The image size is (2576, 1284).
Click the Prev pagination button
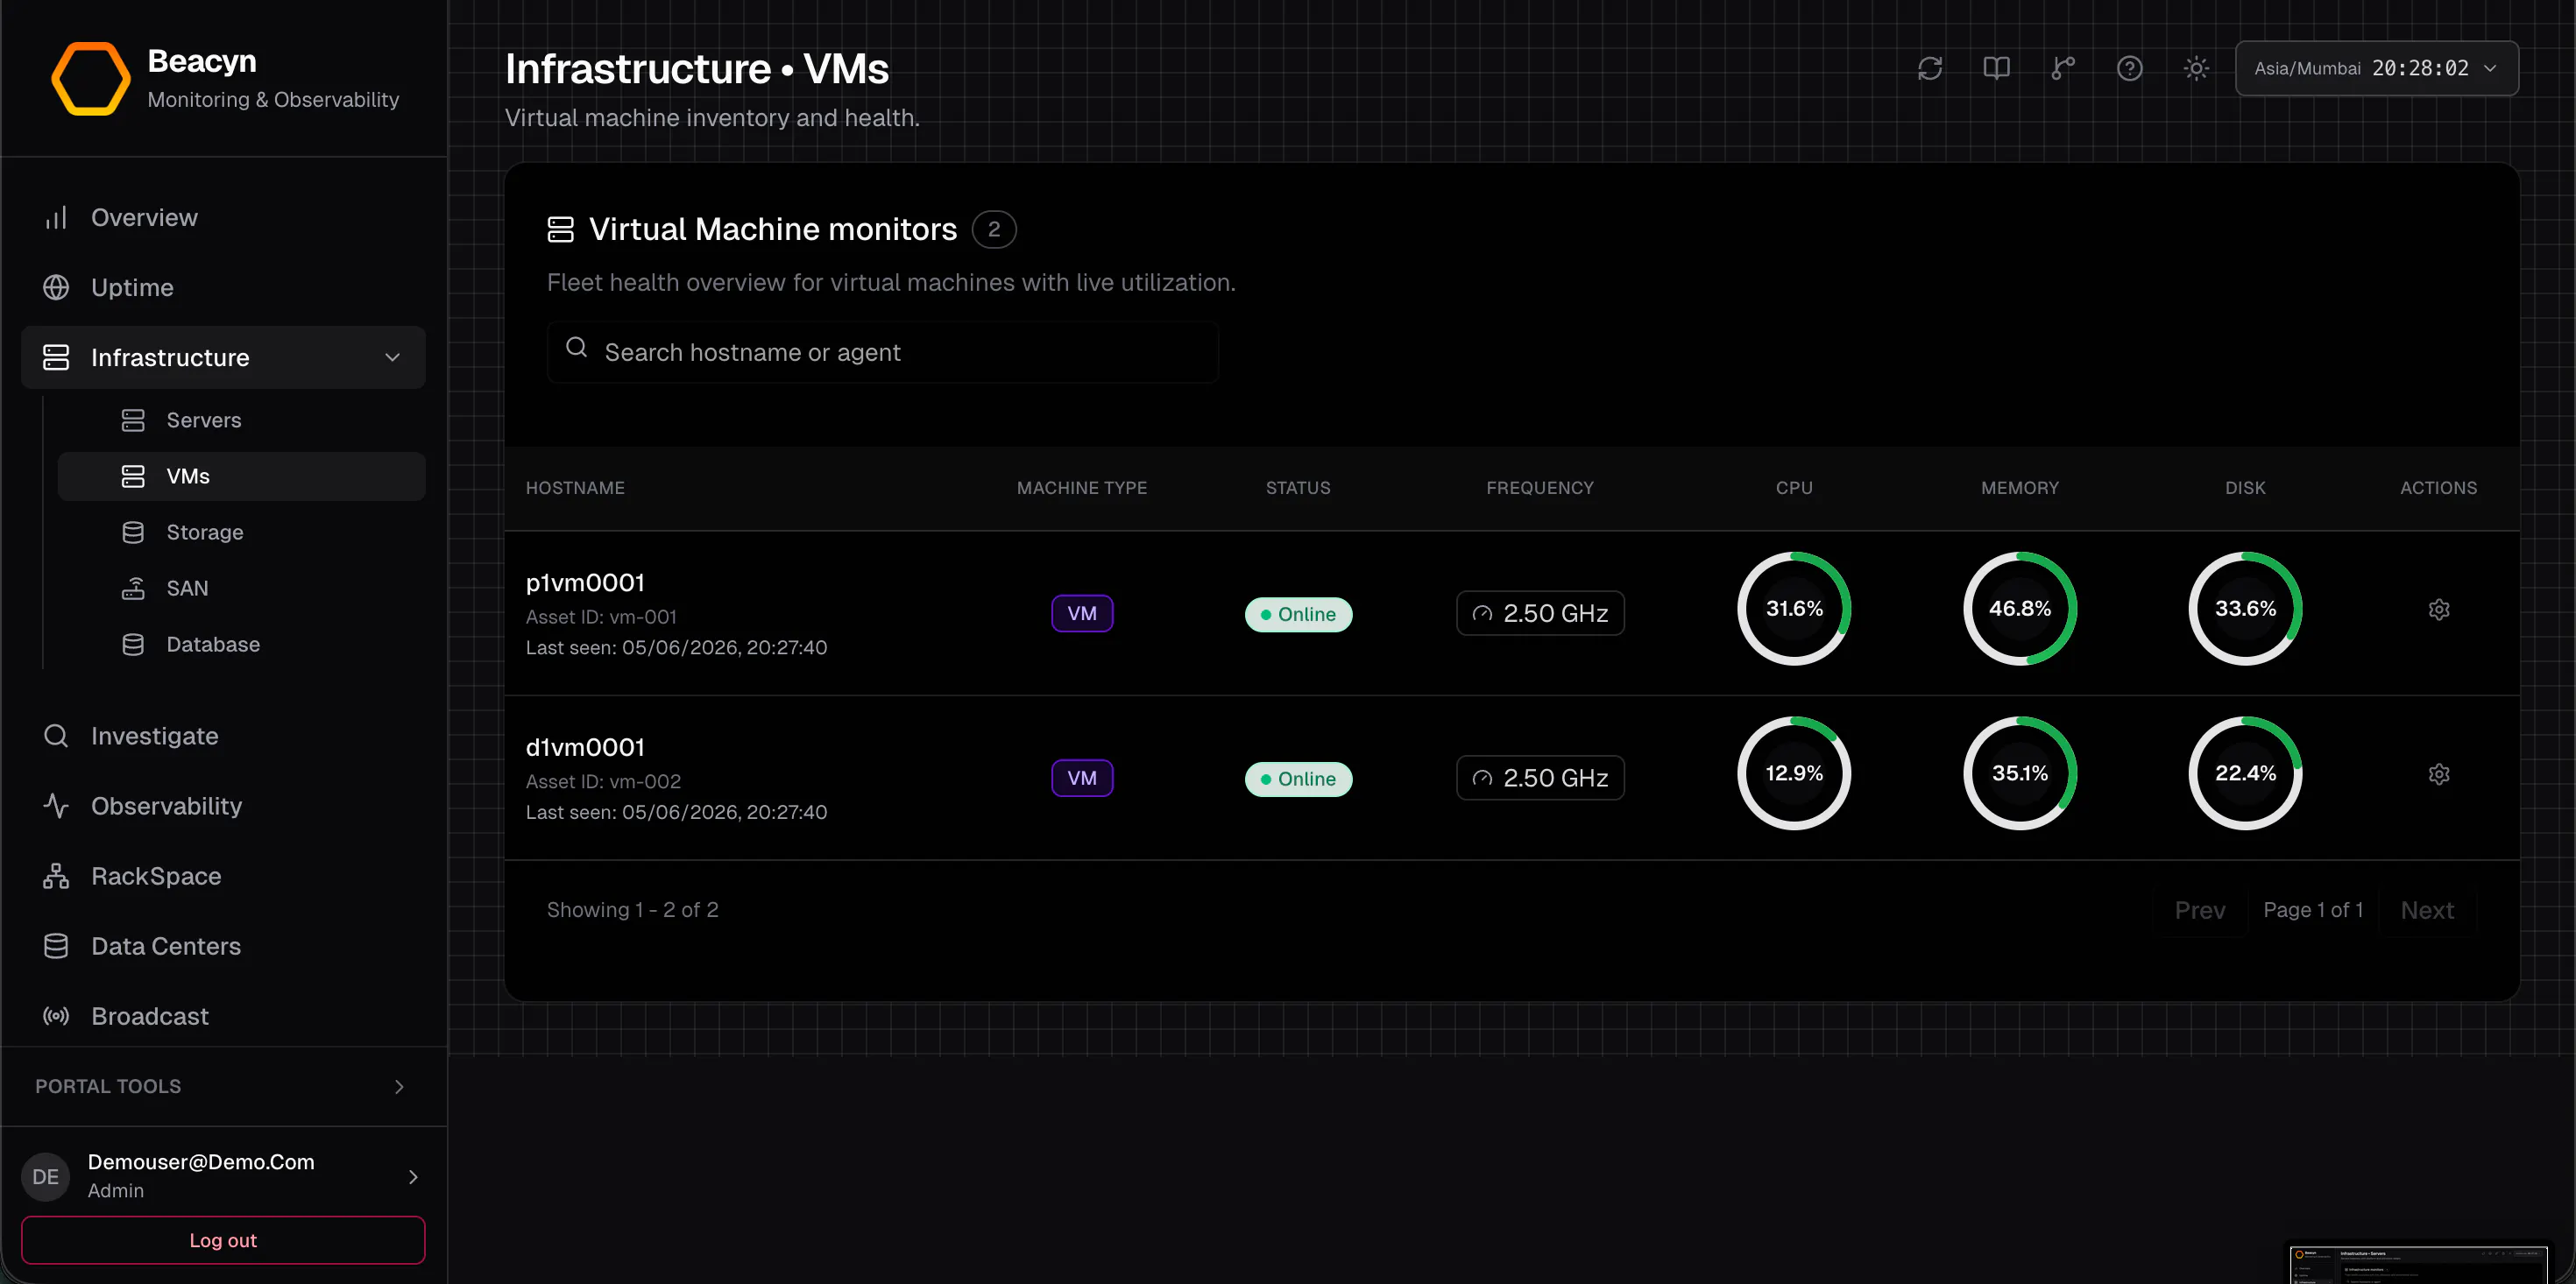tap(2199, 910)
